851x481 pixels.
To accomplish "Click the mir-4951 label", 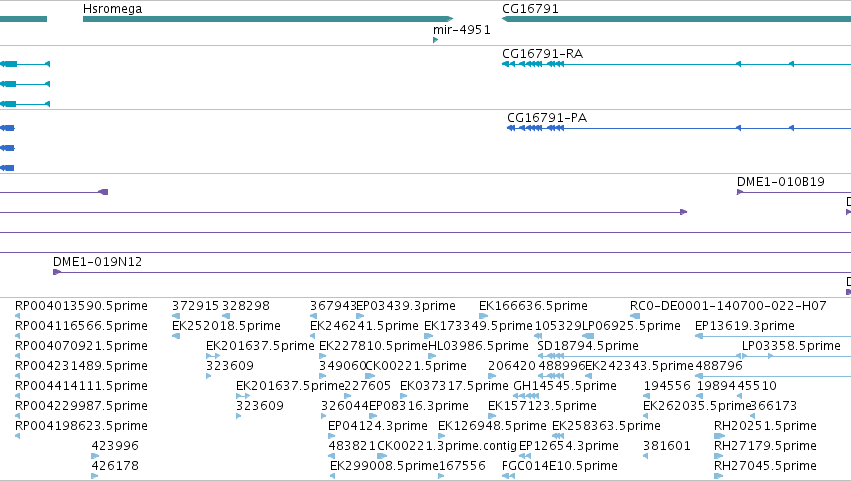I will coord(462,30).
